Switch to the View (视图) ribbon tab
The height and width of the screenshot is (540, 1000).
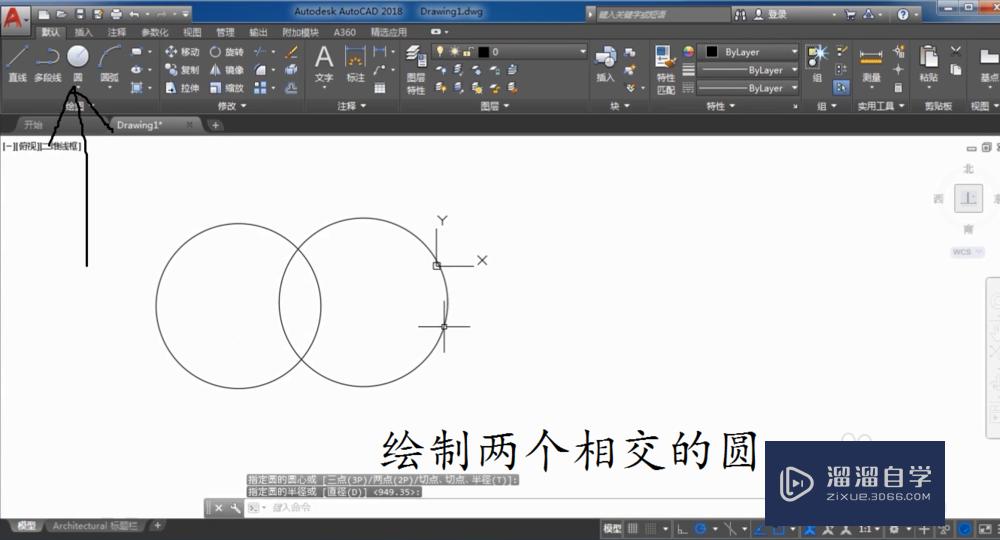pyautogui.click(x=192, y=32)
